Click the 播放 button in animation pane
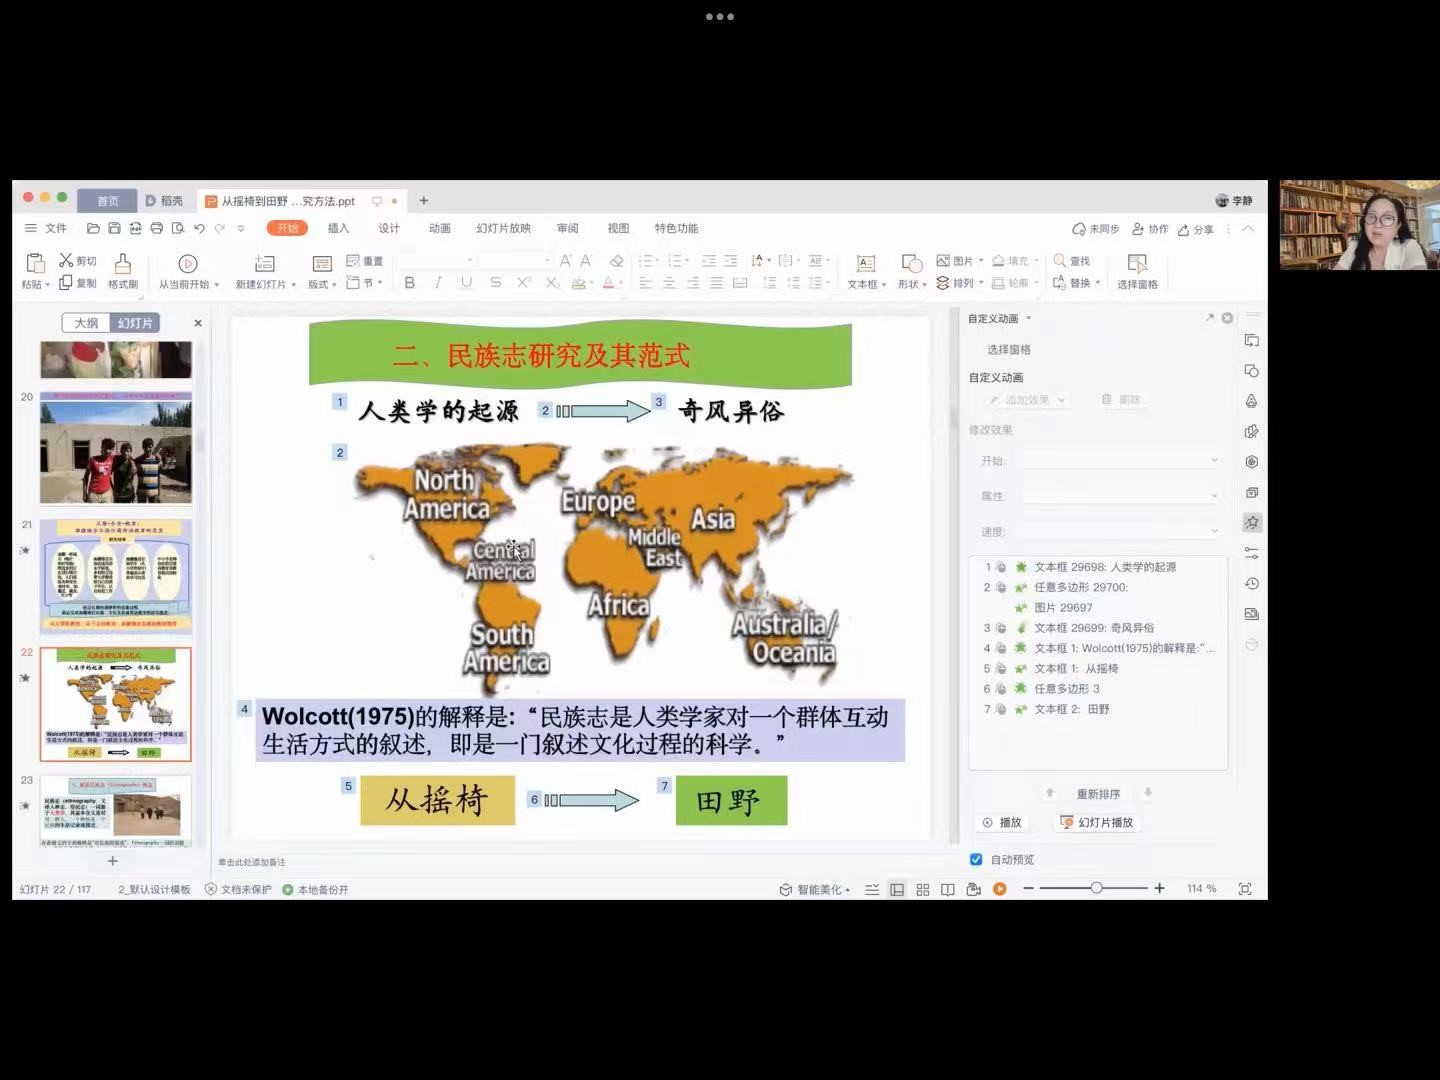The width and height of the screenshot is (1440, 1080). coord(1002,822)
